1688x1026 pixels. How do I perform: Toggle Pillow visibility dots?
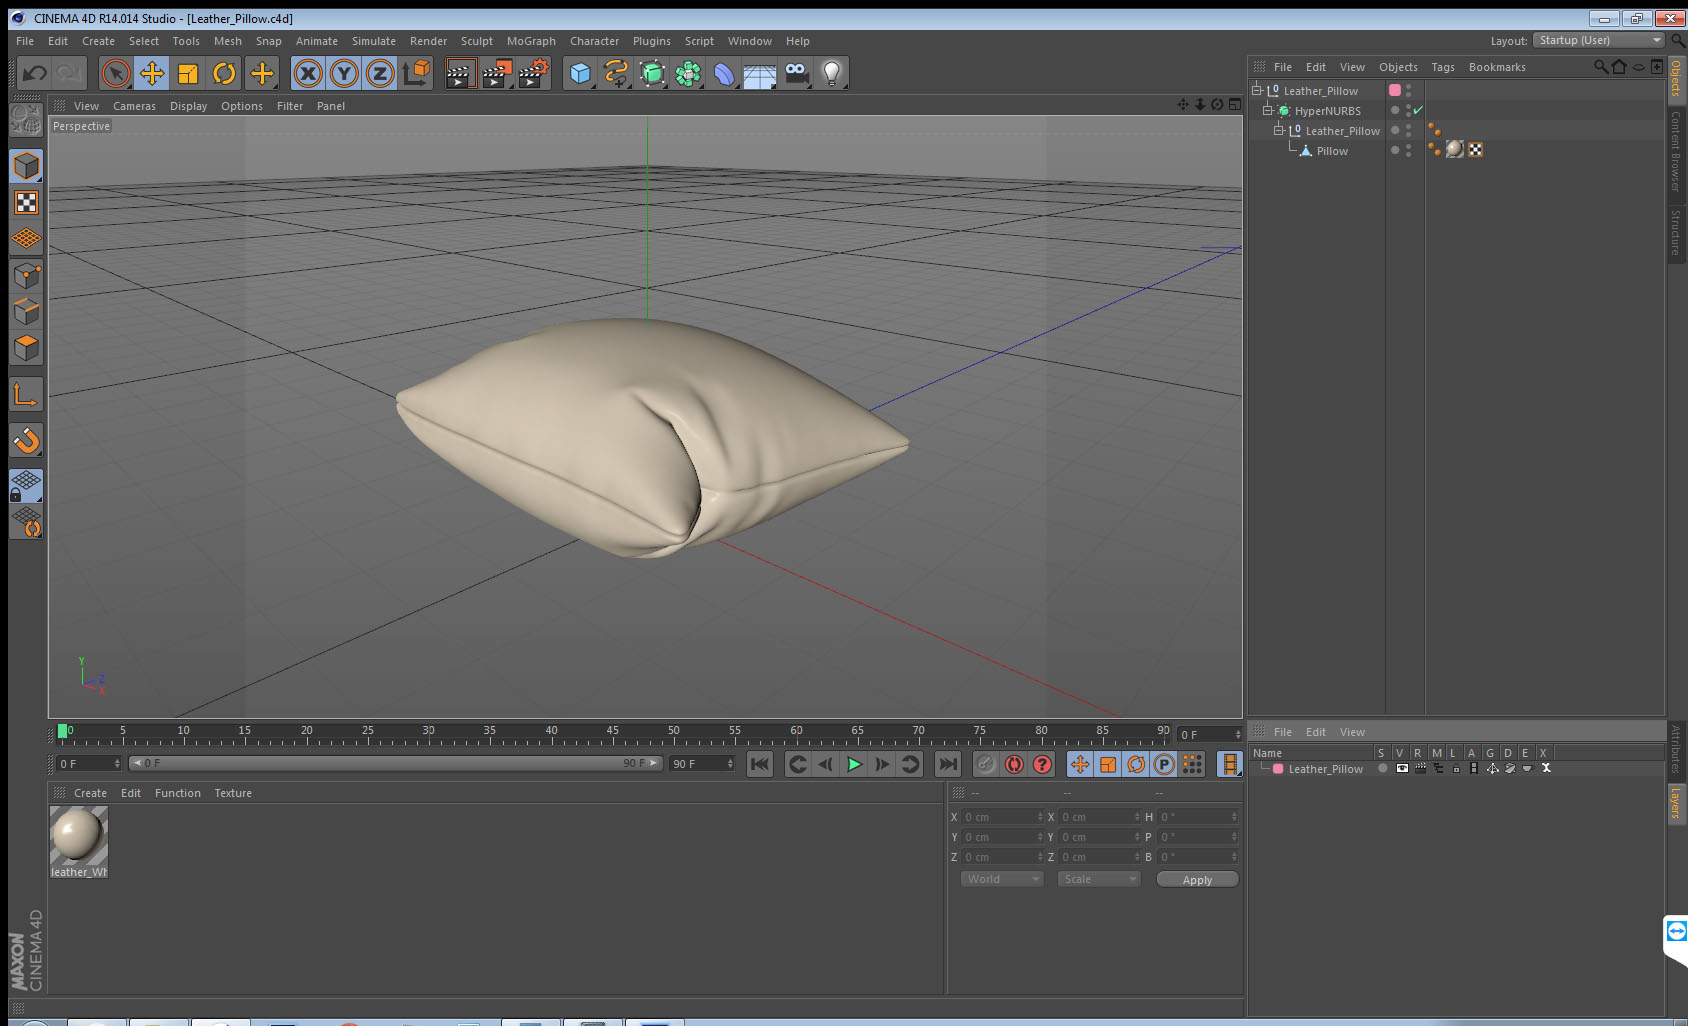(x=1408, y=150)
